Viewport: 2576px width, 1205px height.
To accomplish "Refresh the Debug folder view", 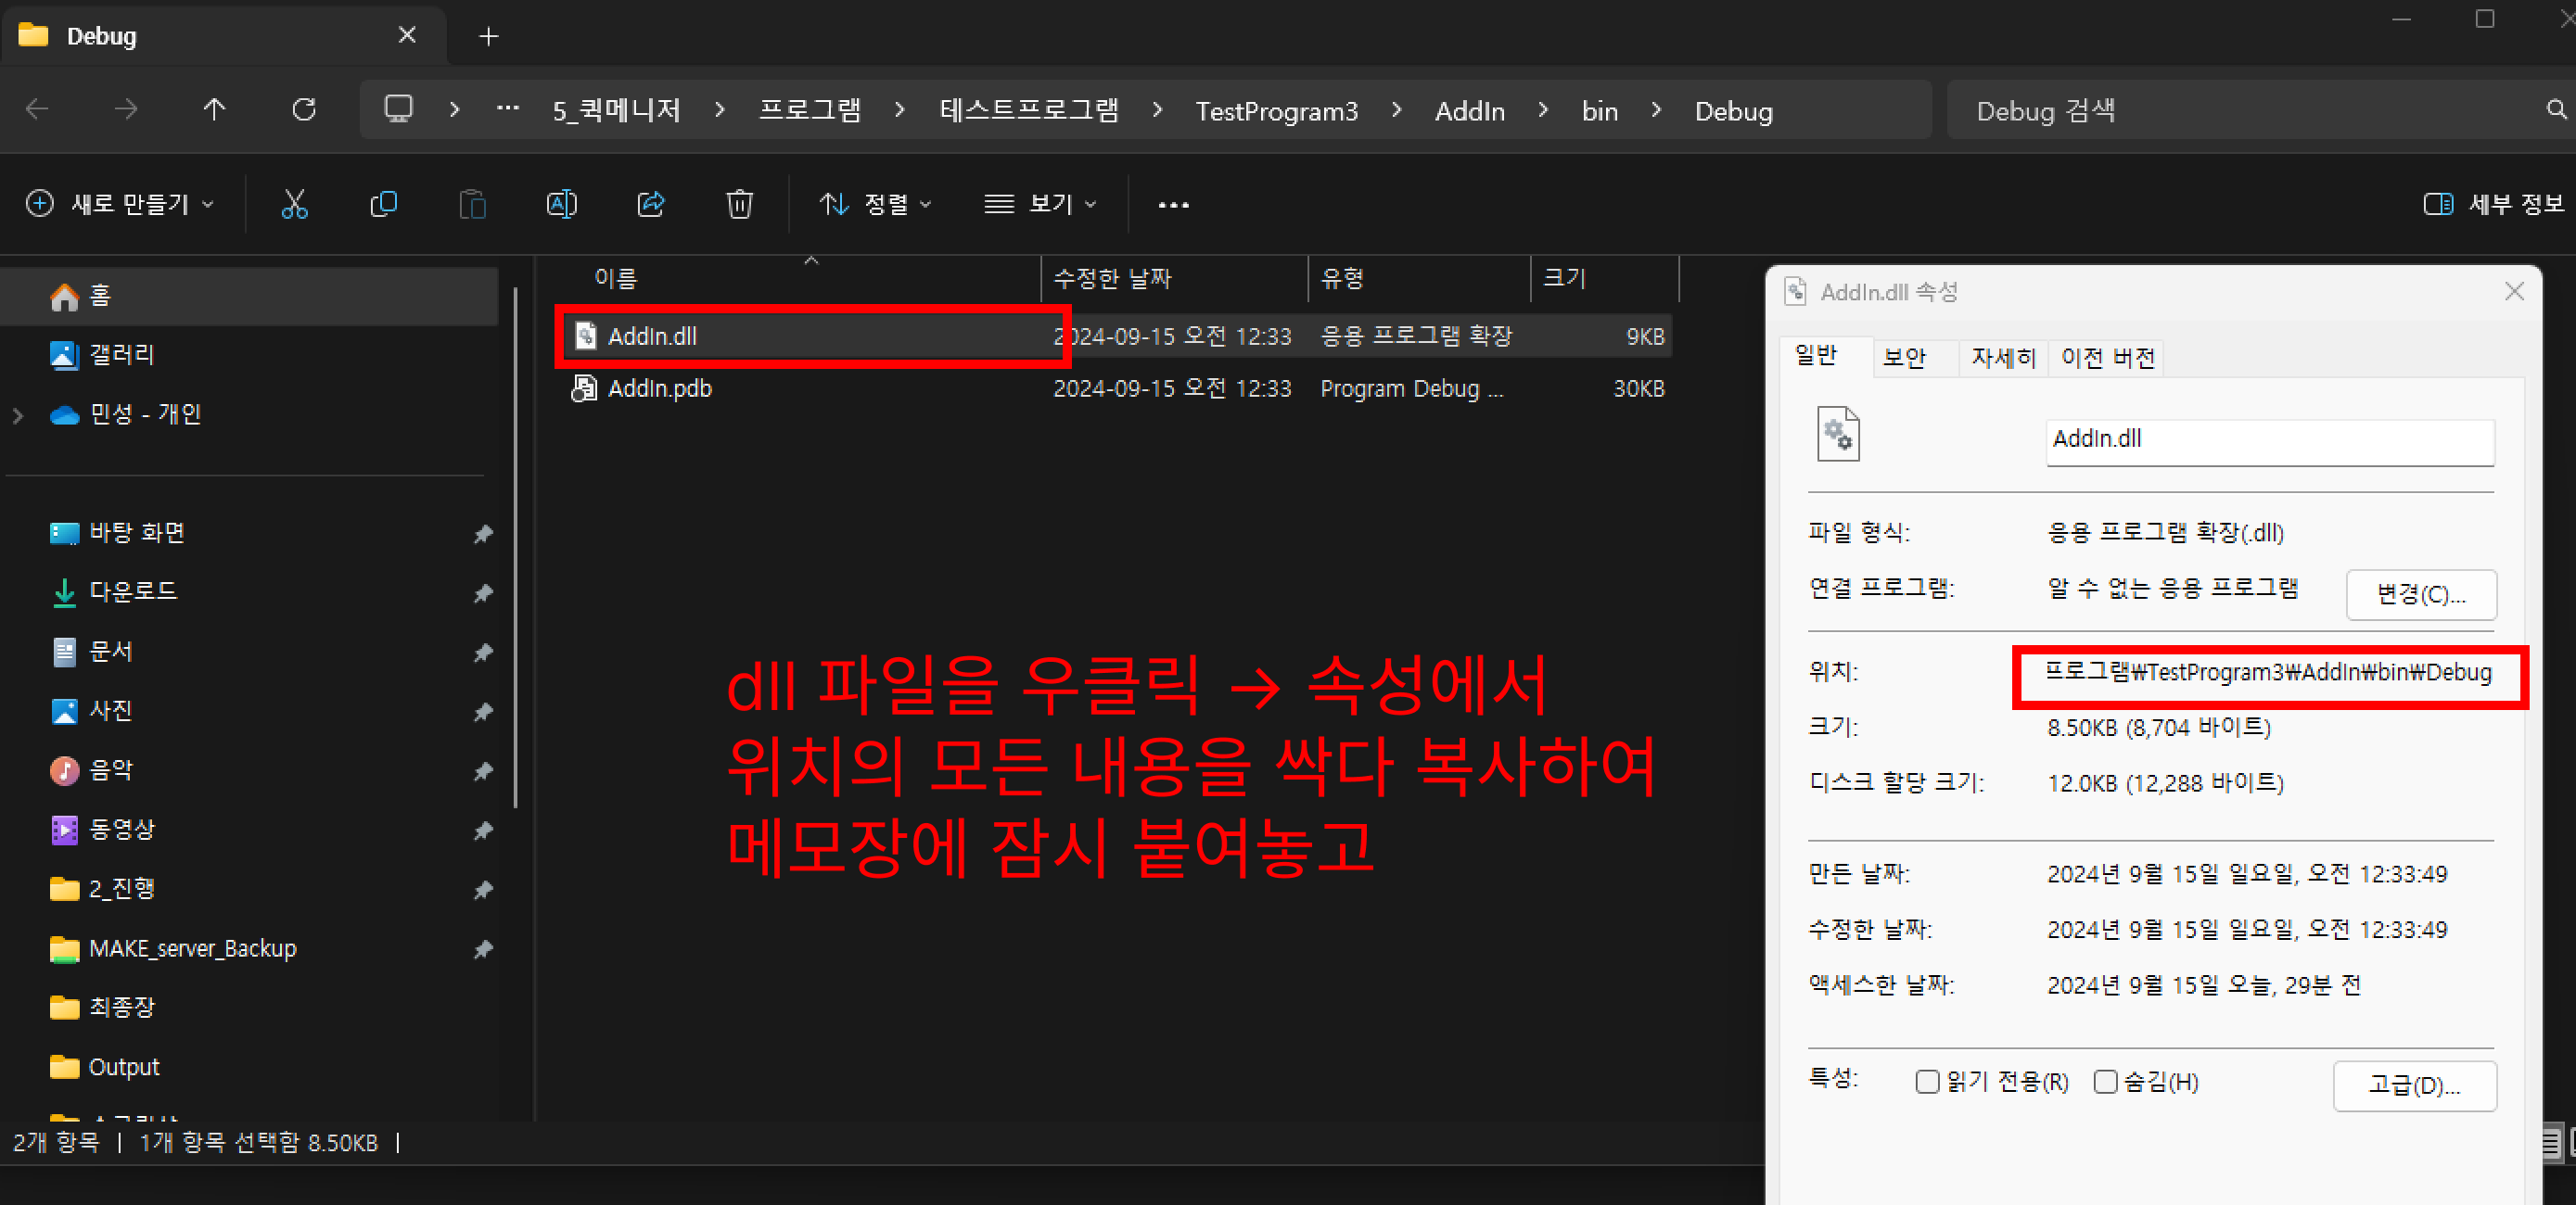I will tap(304, 109).
